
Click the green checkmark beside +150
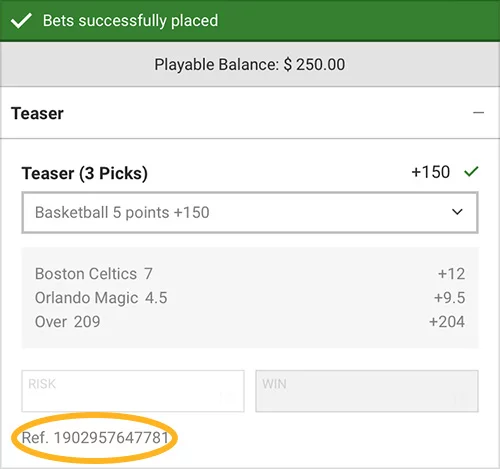471,172
